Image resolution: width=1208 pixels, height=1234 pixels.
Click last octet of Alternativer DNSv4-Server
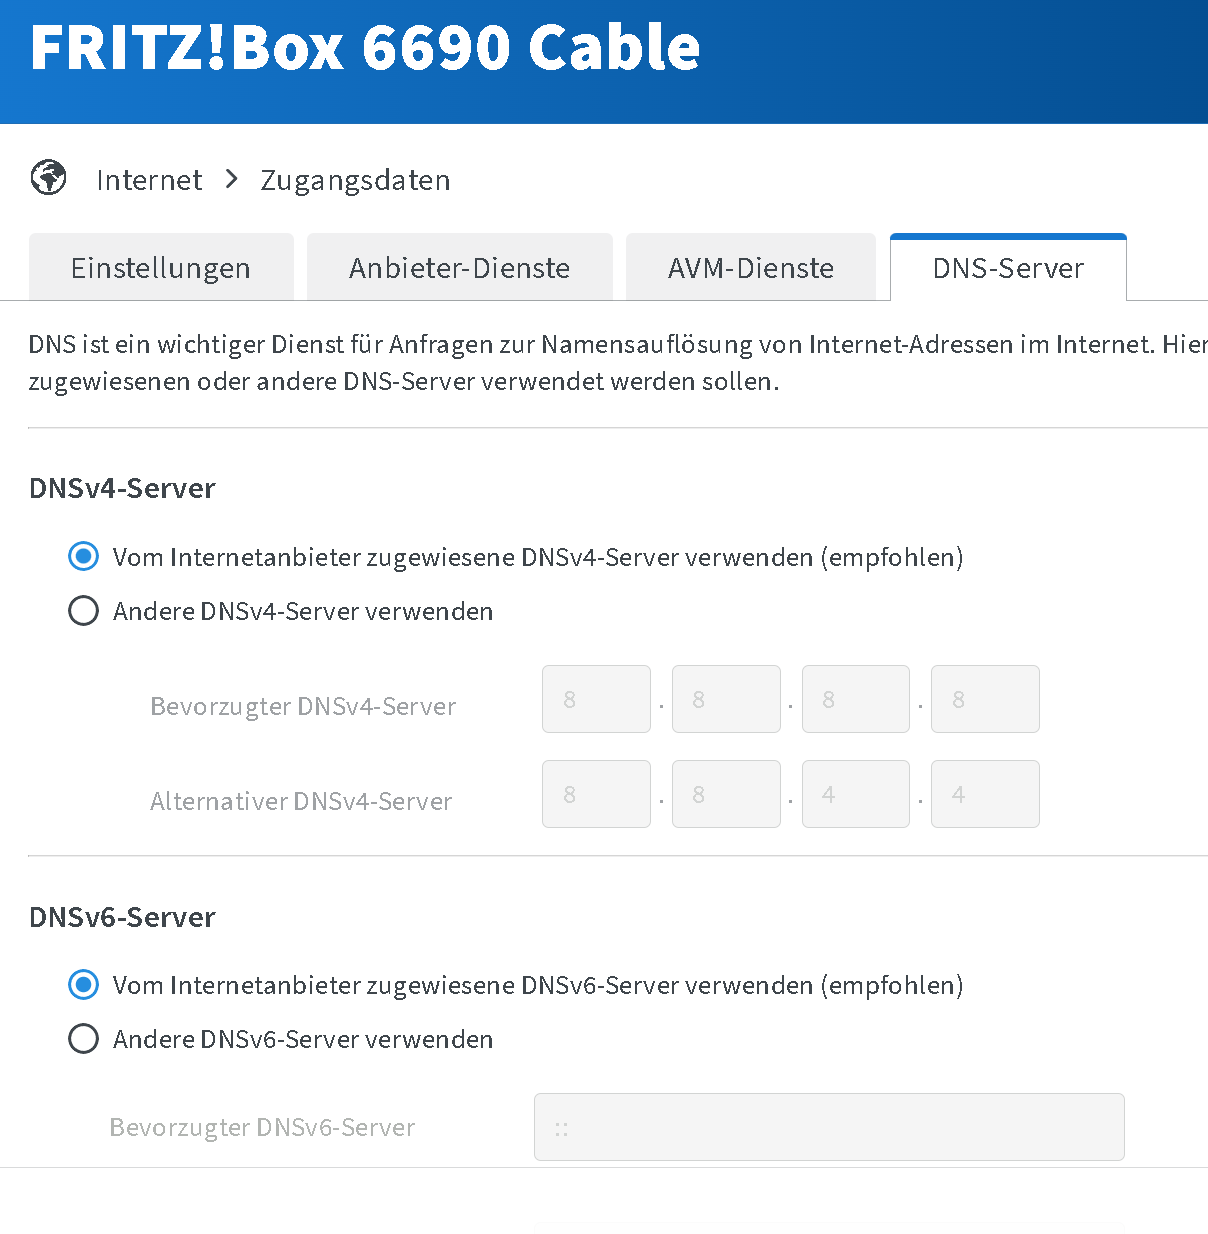coord(985,794)
